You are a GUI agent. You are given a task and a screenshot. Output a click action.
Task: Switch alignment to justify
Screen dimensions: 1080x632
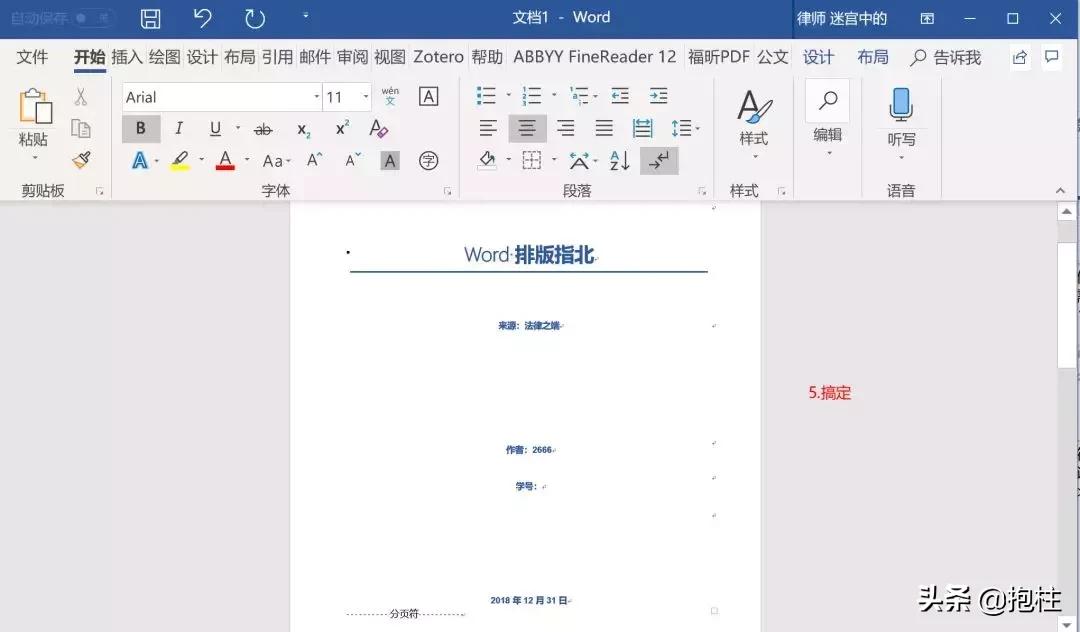(x=604, y=128)
